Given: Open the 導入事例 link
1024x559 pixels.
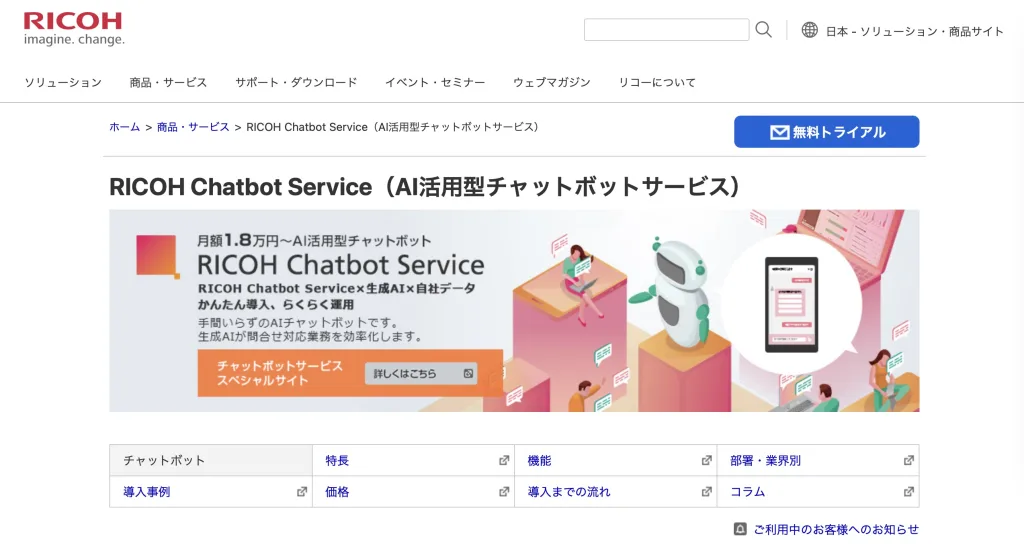Looking at the screenshot, I should click(146, 492).
